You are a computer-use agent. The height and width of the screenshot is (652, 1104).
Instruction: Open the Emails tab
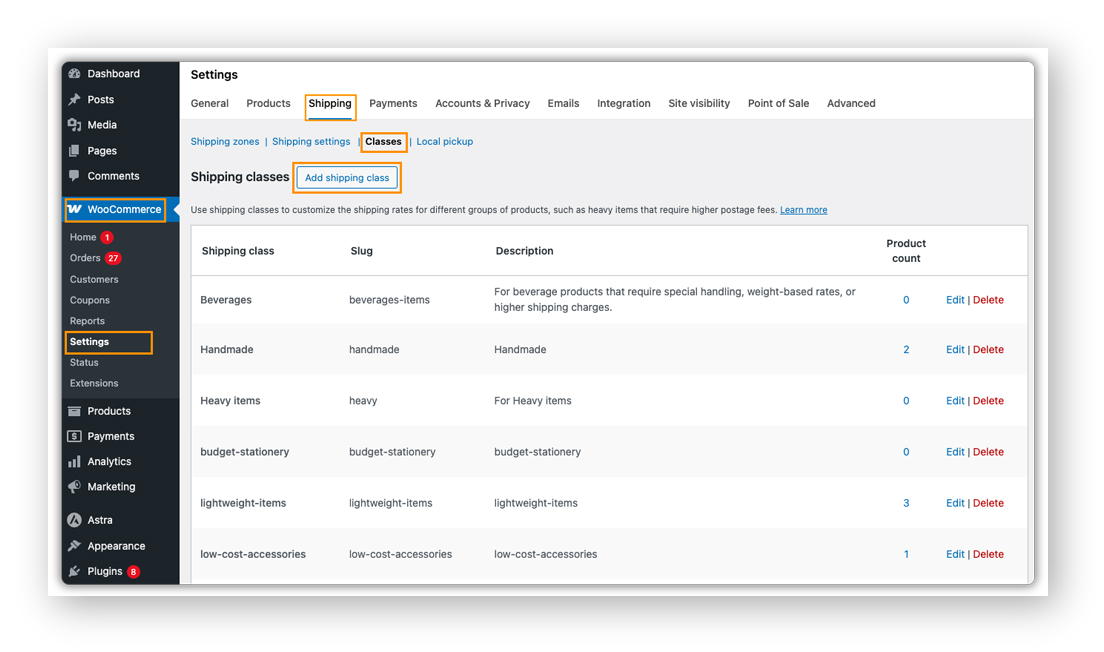click(x=563, y=103)
